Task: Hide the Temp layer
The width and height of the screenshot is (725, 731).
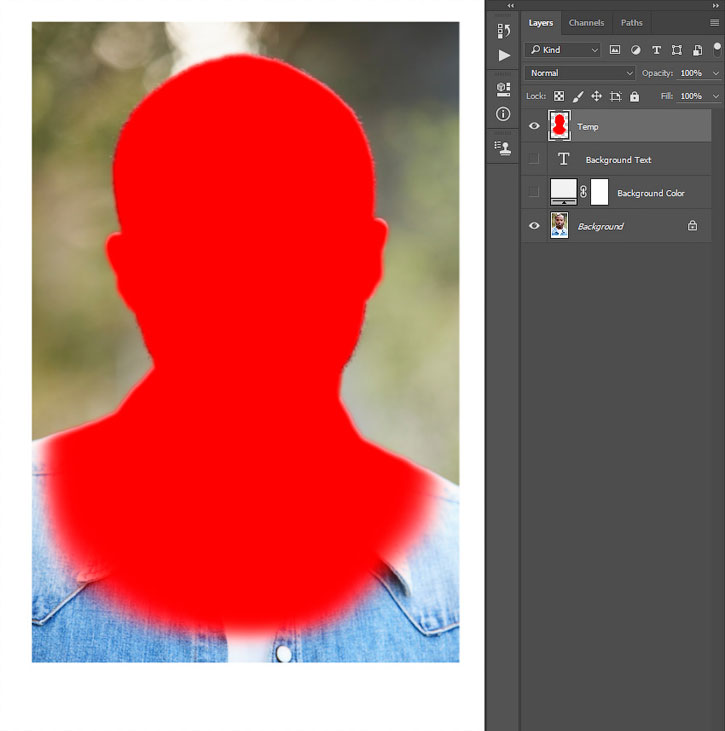Action: point(534,126)
